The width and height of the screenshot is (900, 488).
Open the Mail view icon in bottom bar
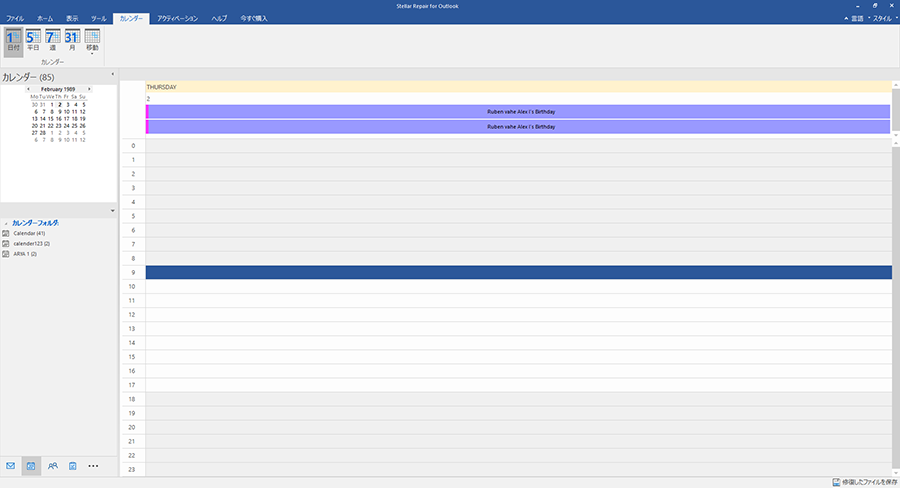pos(11,465)
